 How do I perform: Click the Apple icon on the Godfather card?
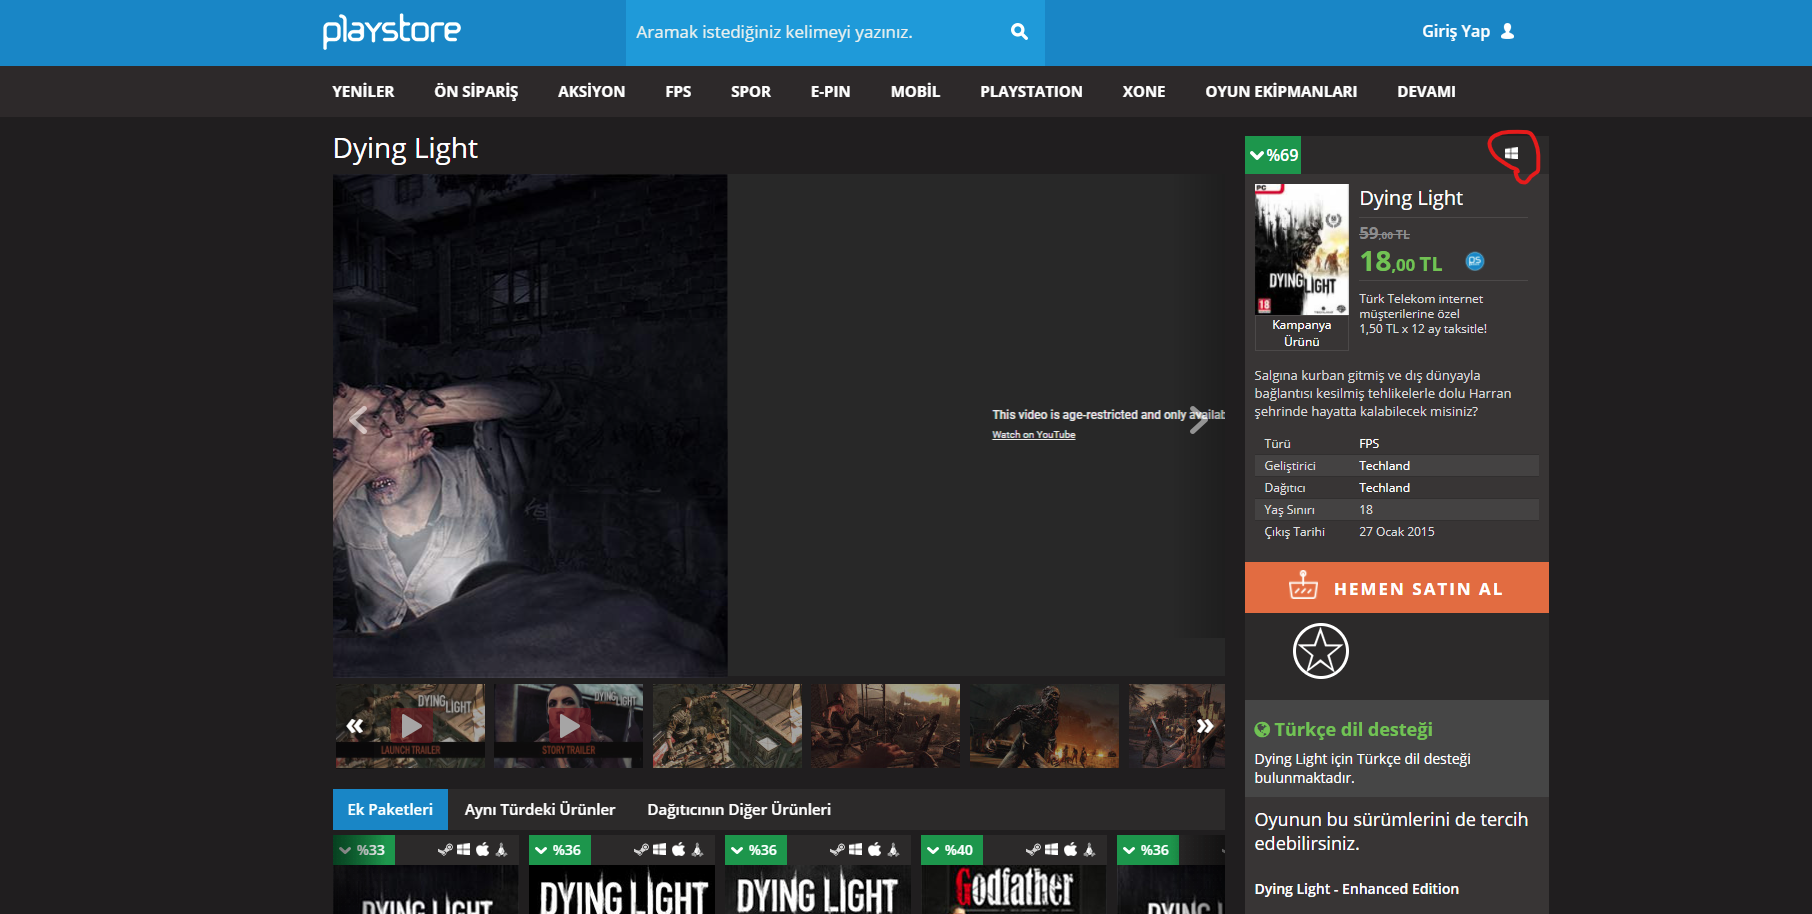tap(1071, 850)
